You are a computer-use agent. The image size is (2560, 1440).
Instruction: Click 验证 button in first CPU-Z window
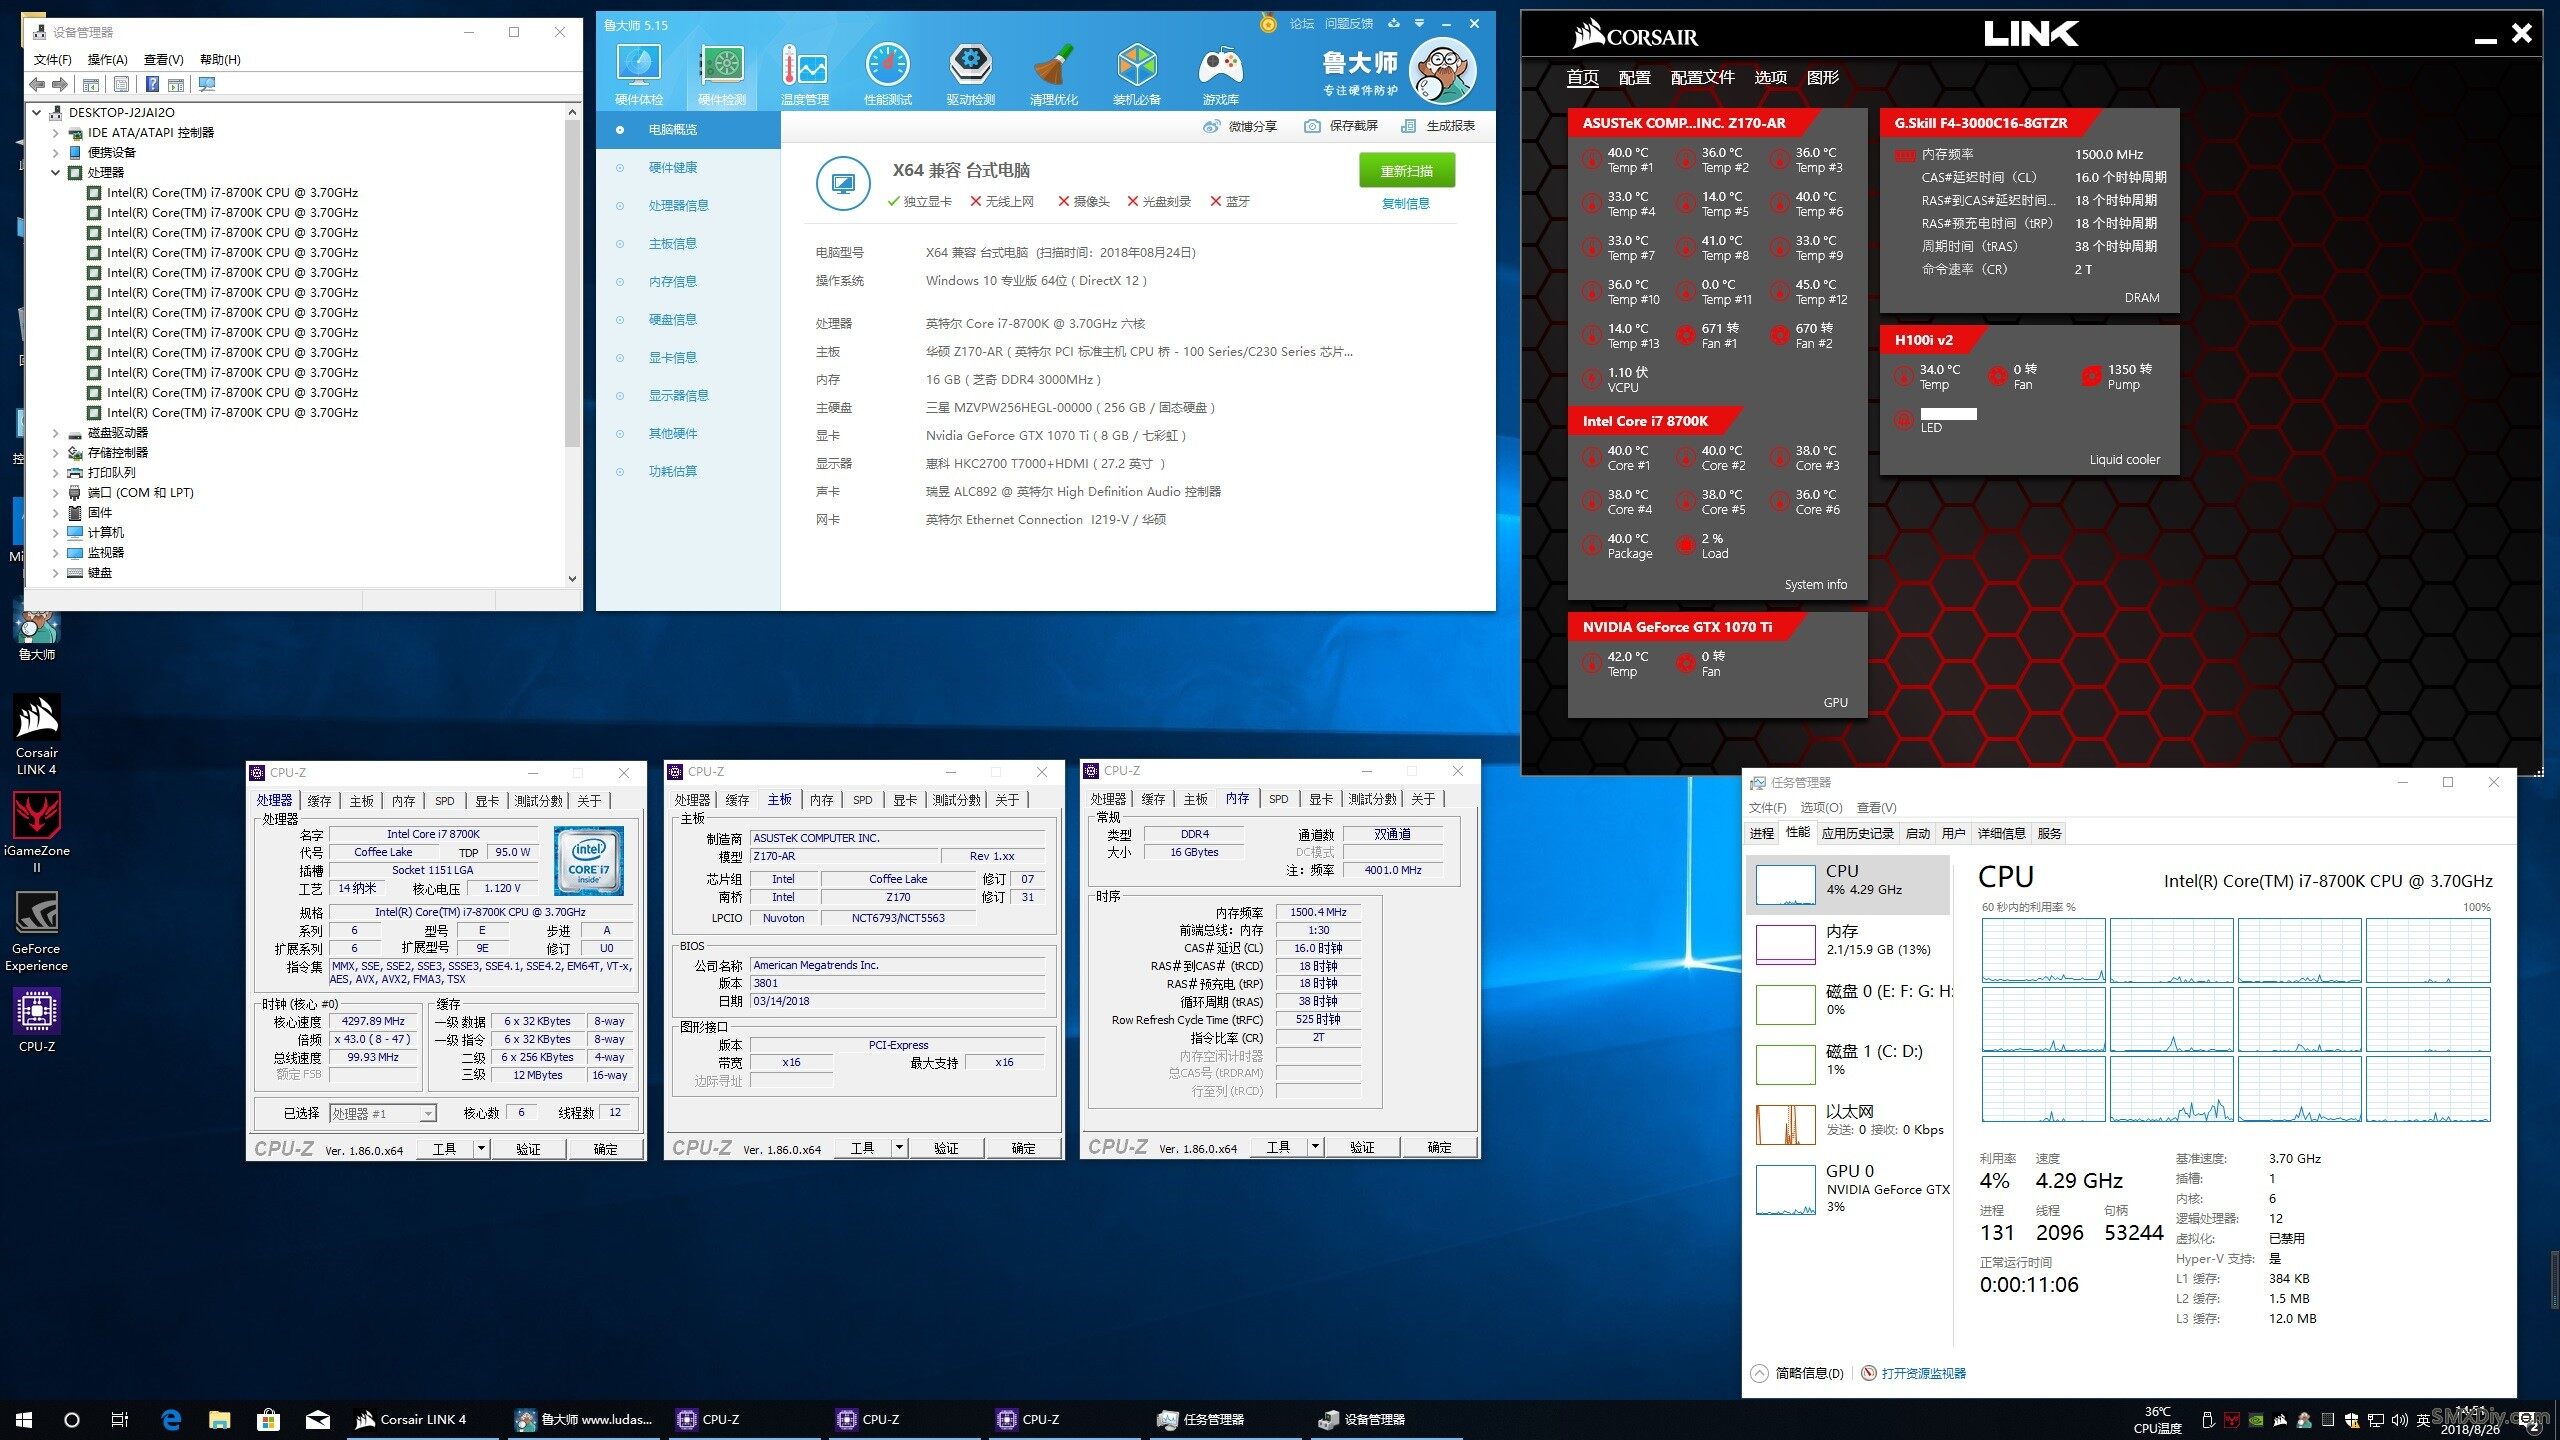tap(528, 1149)
